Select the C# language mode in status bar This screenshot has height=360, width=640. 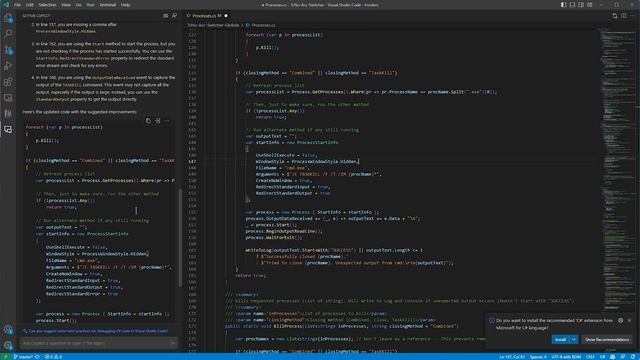click(602, 357)
